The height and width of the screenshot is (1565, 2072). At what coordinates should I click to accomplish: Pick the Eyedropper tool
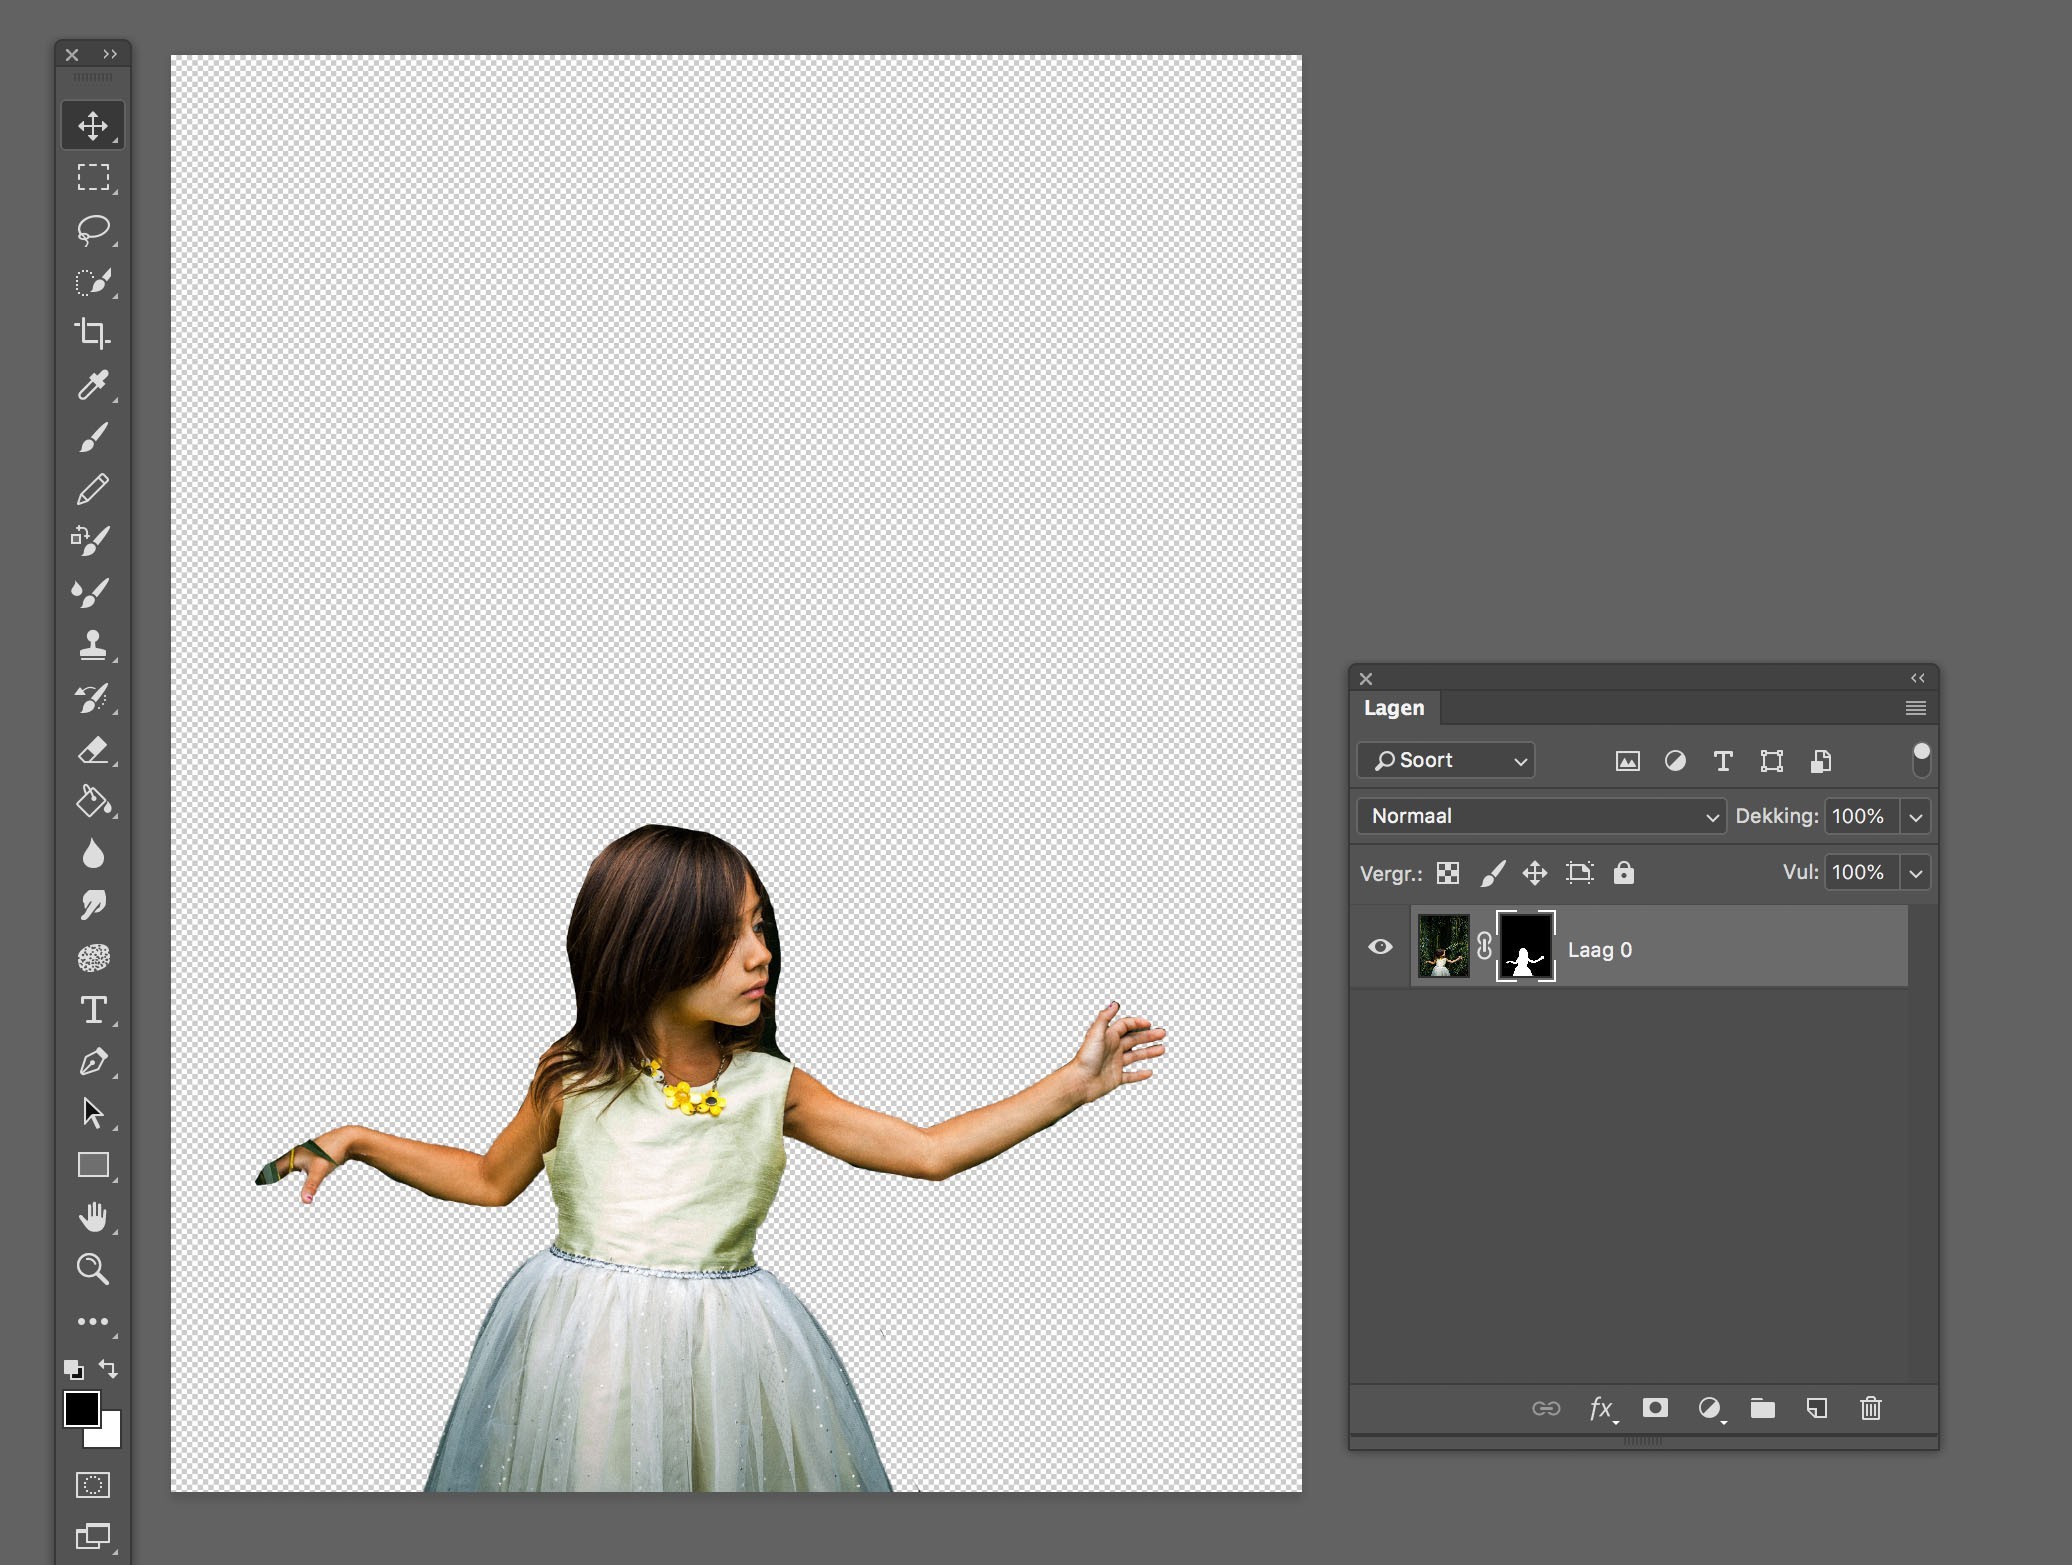coord(93,385)
